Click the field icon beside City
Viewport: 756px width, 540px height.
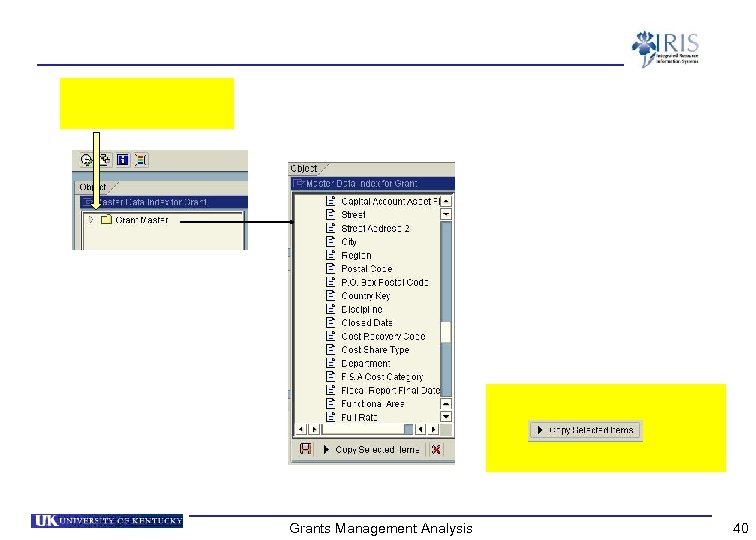click(x=330, y=242)
